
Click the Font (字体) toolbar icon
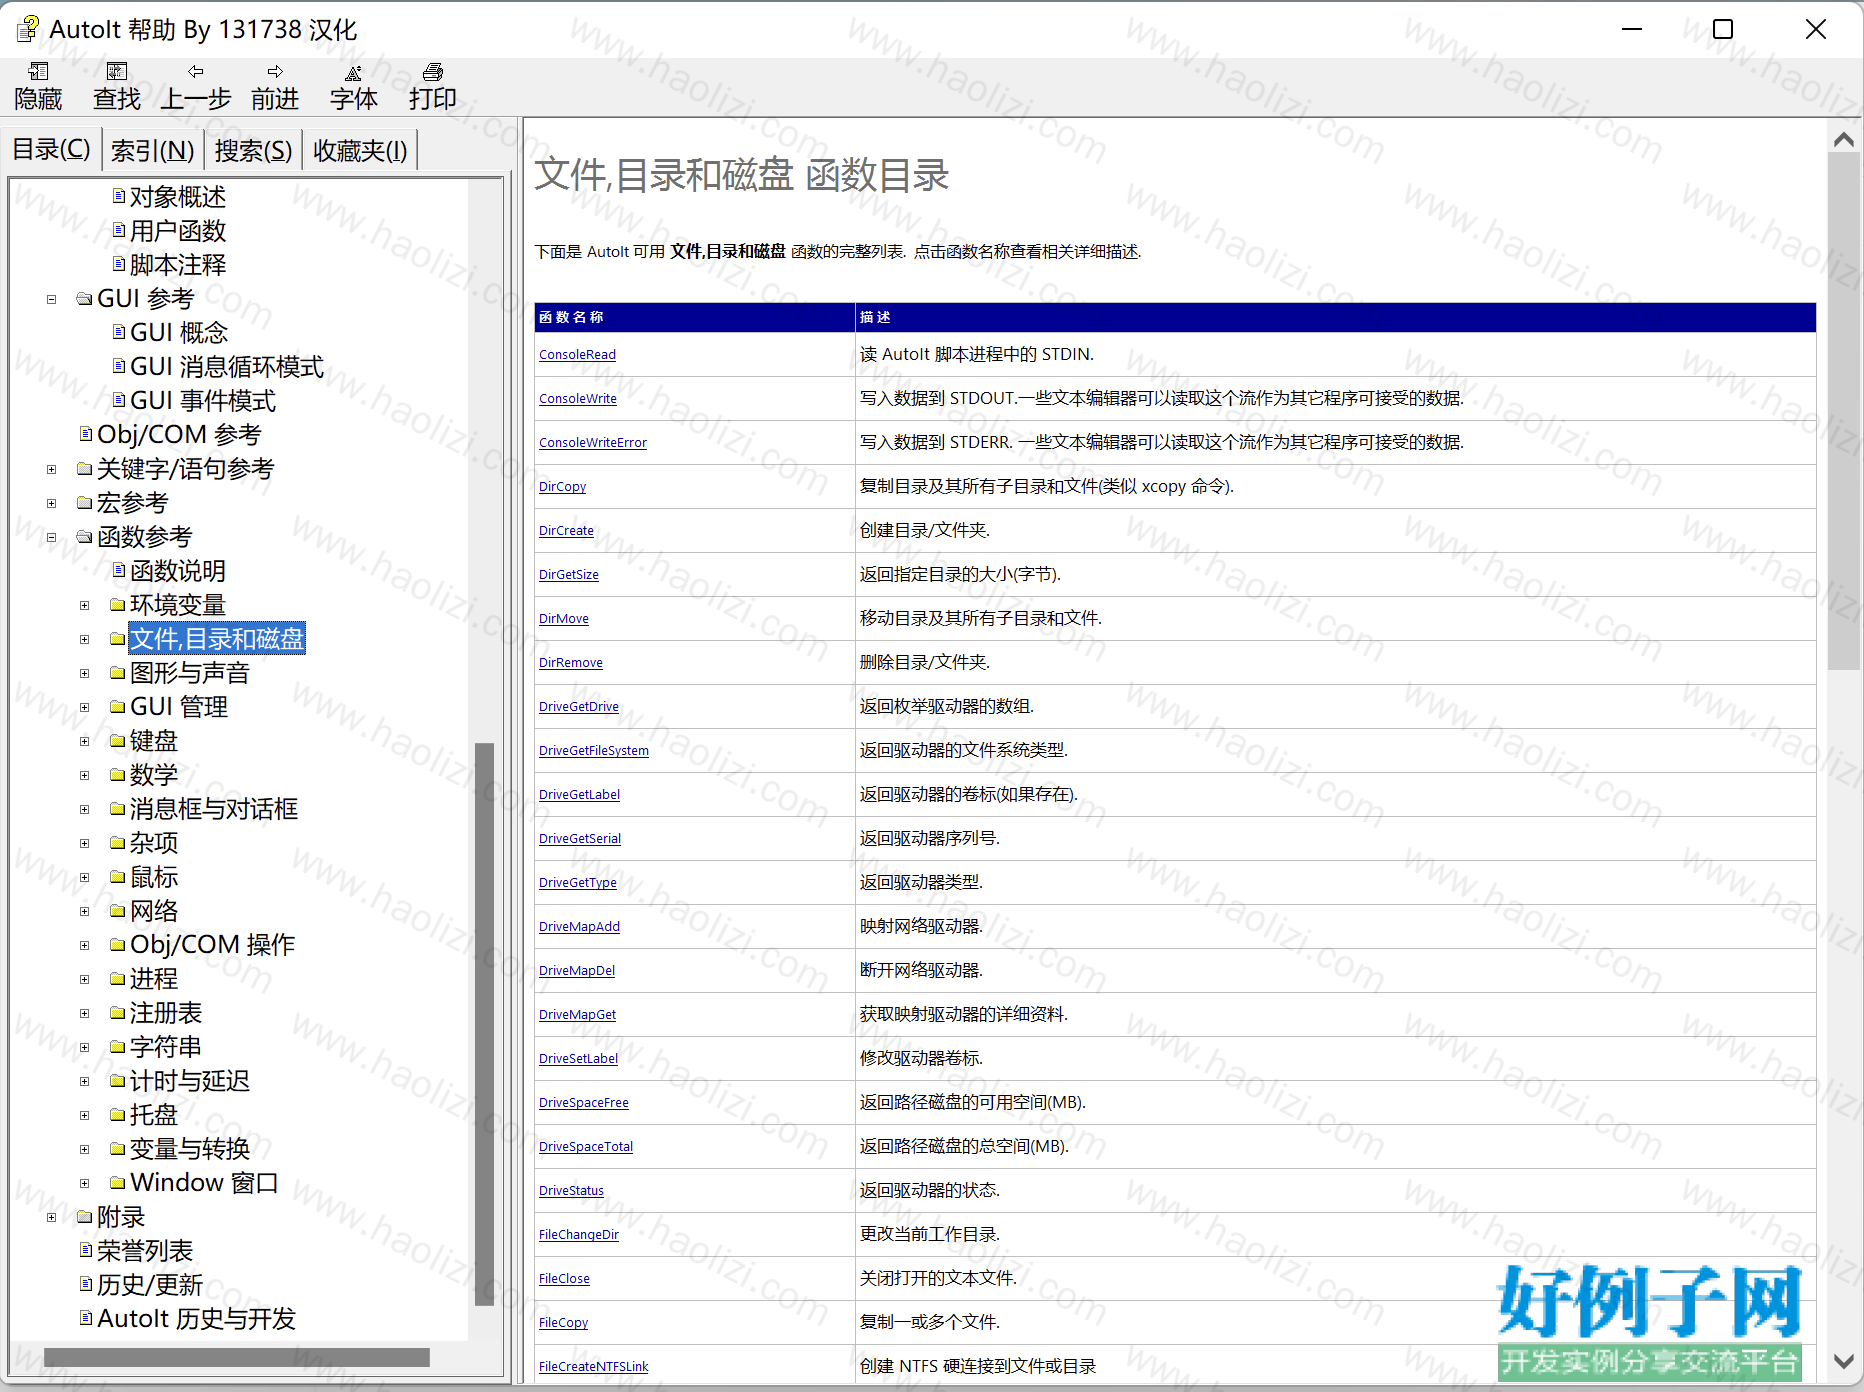(x=353, y=72)
